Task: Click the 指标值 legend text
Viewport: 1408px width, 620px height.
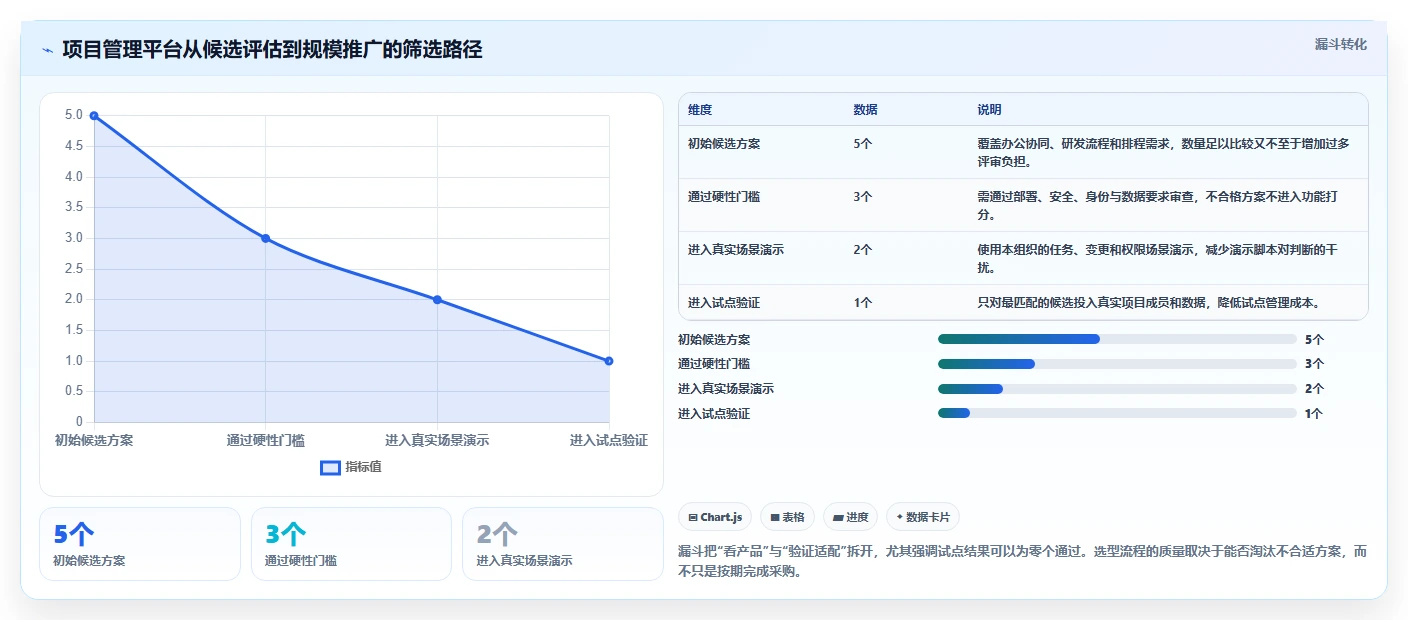Action: (364, 467)
